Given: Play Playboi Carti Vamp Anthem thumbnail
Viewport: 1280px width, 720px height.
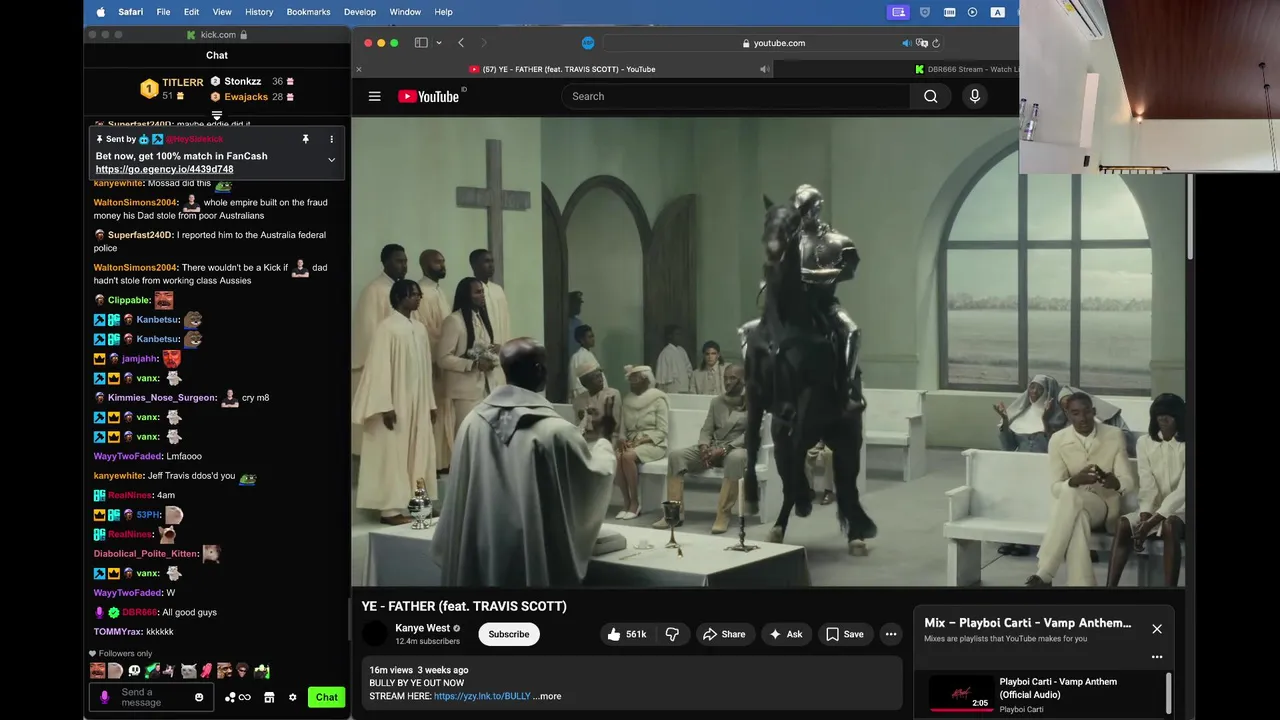Looking at the screenshot, I should 961,694.
